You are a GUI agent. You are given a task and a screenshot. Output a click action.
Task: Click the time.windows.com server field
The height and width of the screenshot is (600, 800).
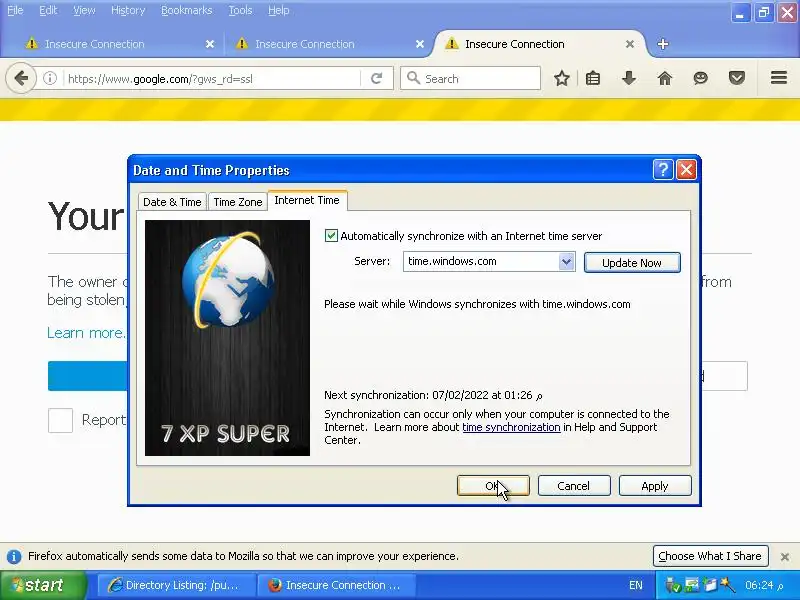481,262
